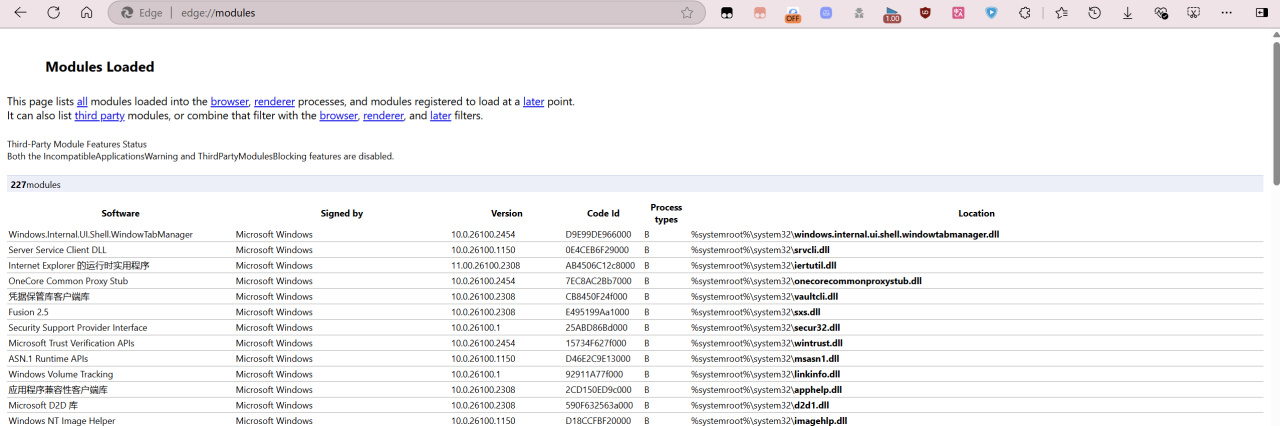The height and width of the screenshot is (426, 1280).
Task: Open the Favorites list icon
Action: point(1061,13)
